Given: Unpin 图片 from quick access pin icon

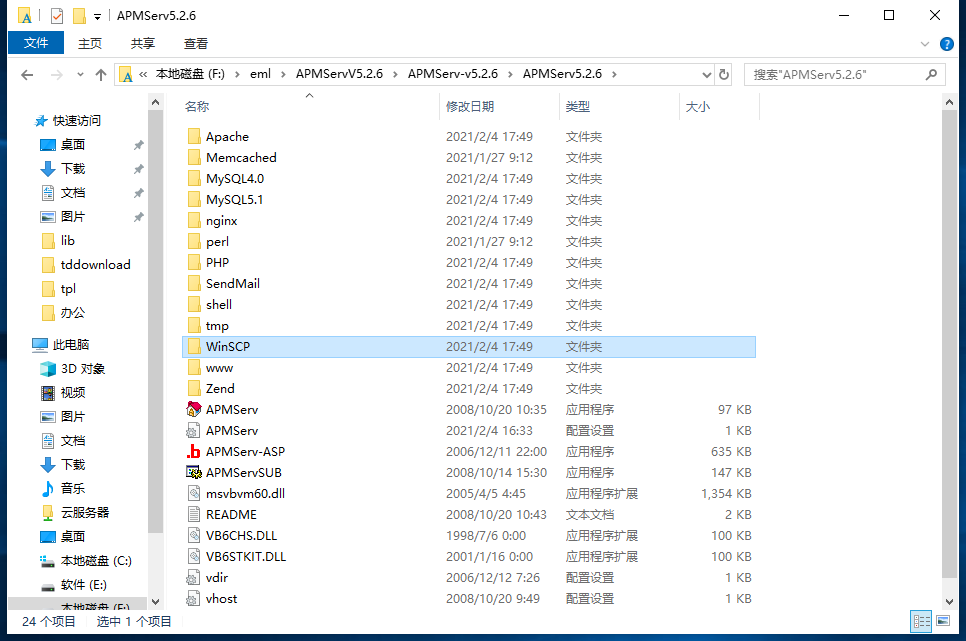Looking at the screenshot, I should click(139, 217).
